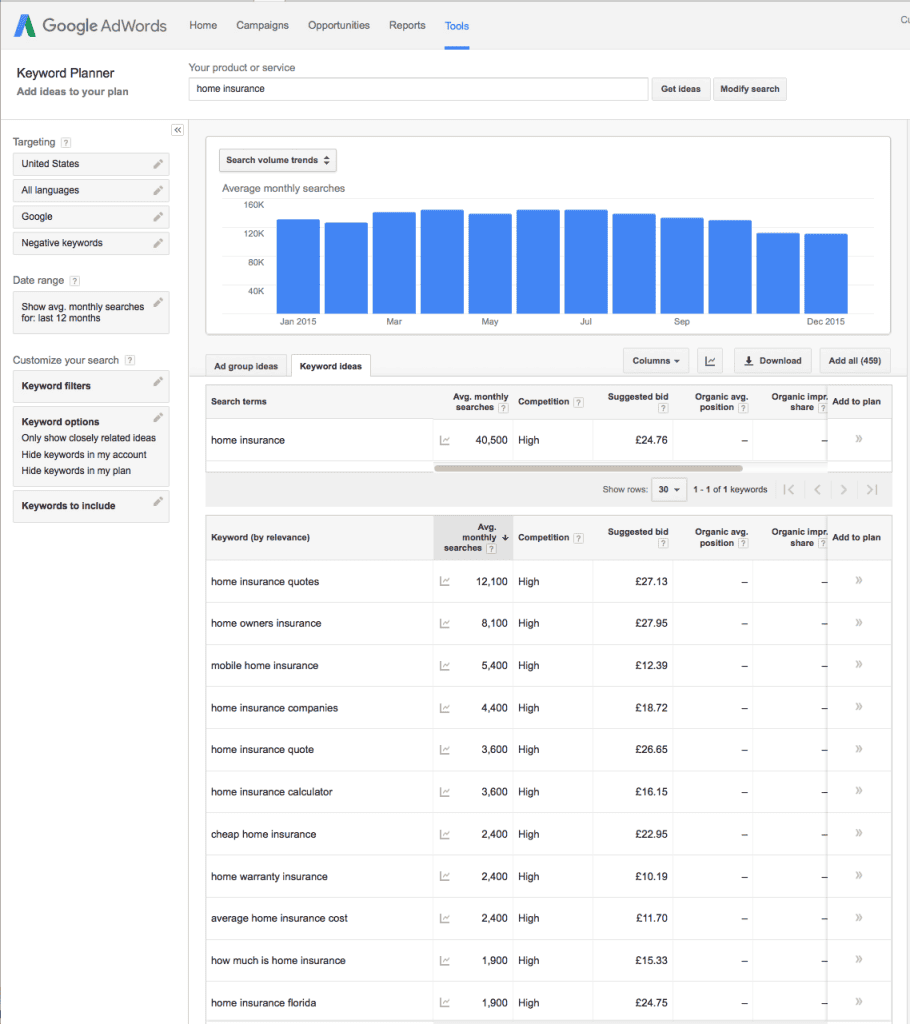Screen dimensions: 910x1024
Task: Open help for Targeting
Action: click(66, 142)
